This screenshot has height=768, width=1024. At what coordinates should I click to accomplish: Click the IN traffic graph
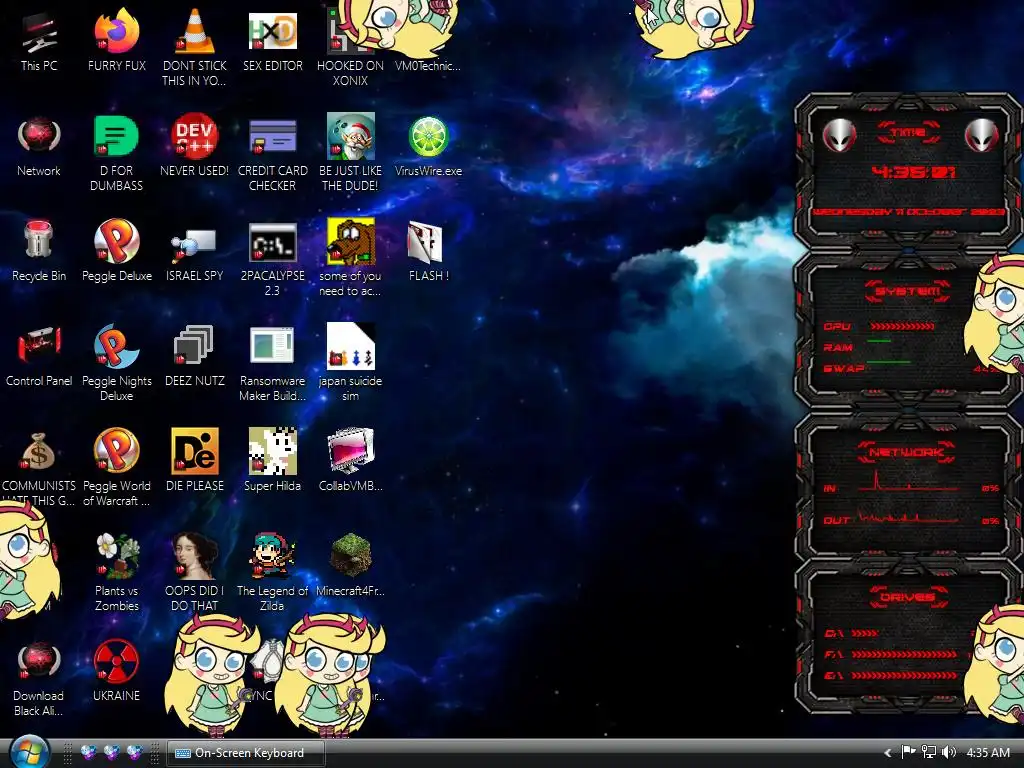[x=907, y=480]
